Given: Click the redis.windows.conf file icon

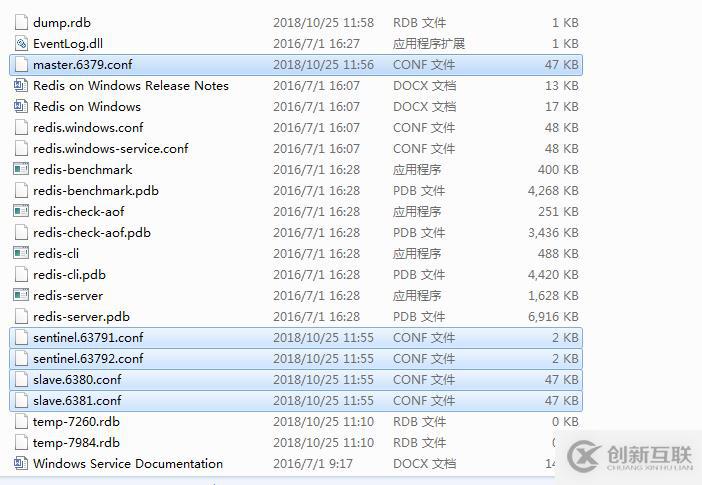Looking at the screenshot, I should click(x=21, y=128).
